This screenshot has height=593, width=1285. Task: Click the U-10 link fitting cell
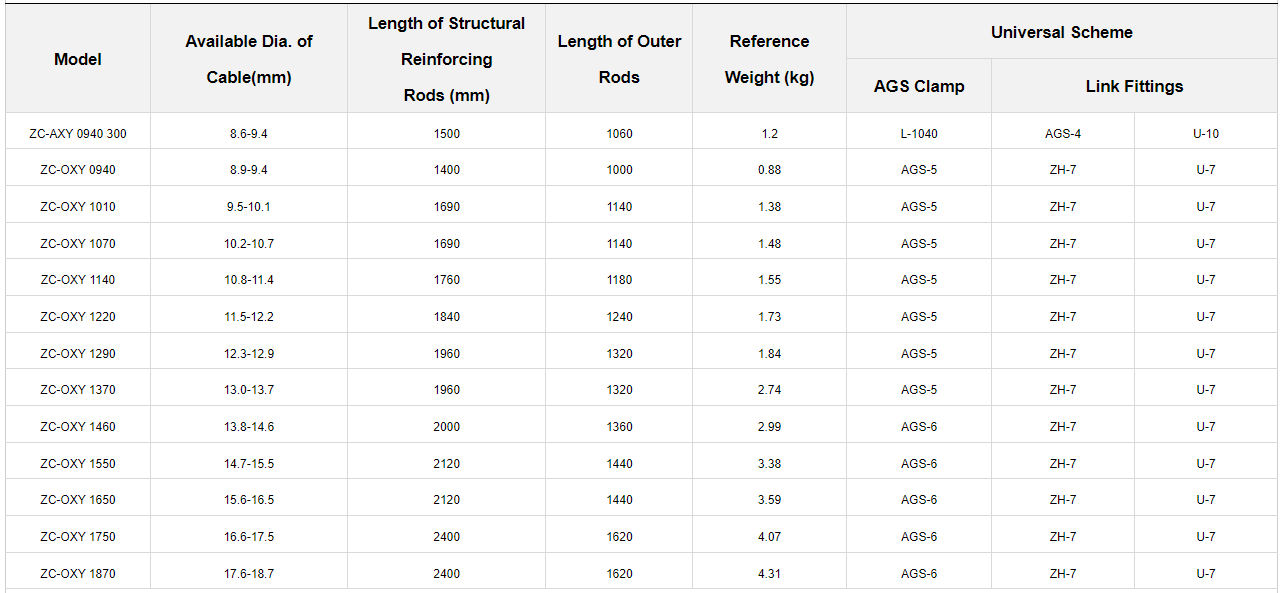pyautogui.click(x=1205, y=131)
